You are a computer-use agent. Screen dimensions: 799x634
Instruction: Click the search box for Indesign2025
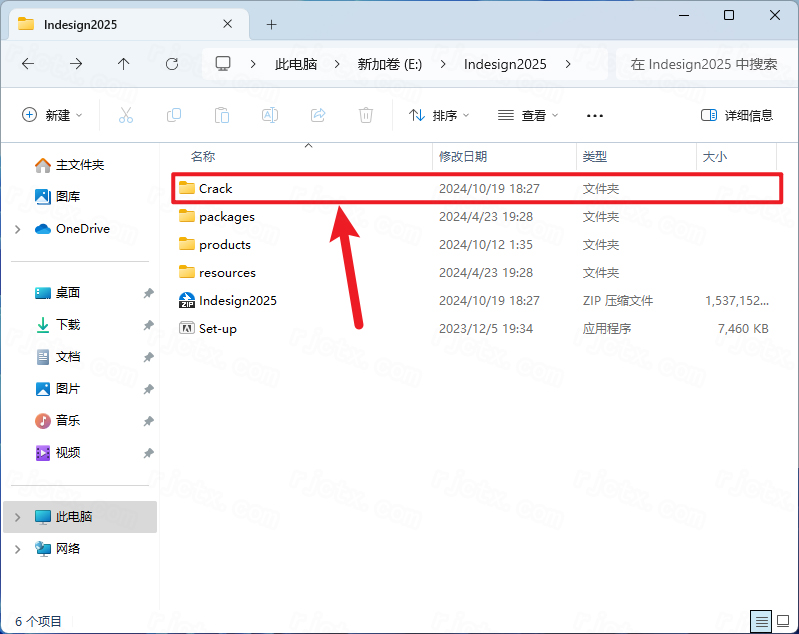pos(704,63)
